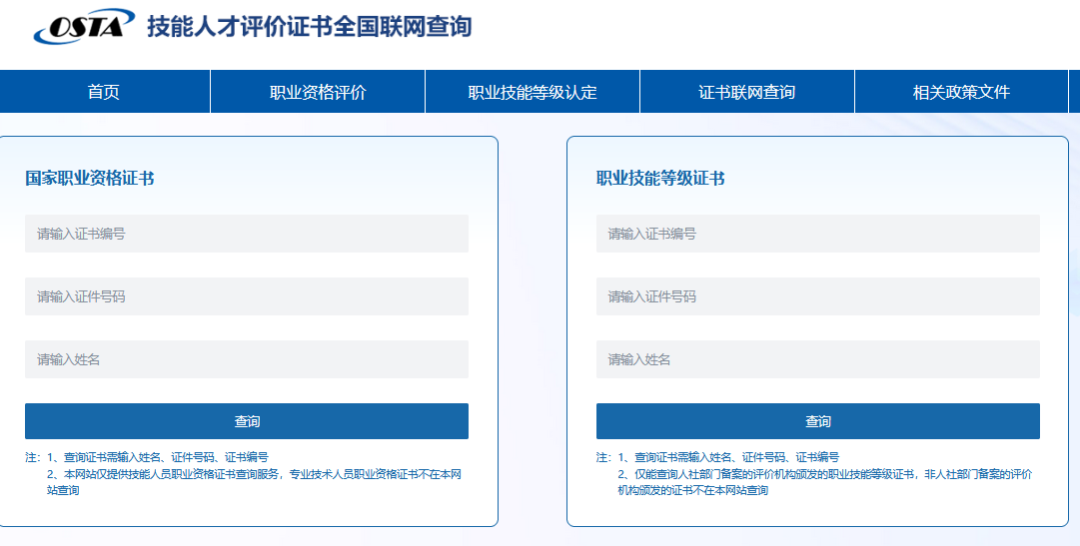Screen dimensions: 1080x546
Task: Click the 职业技能等级证书 heading
Action: click(661, 178)
